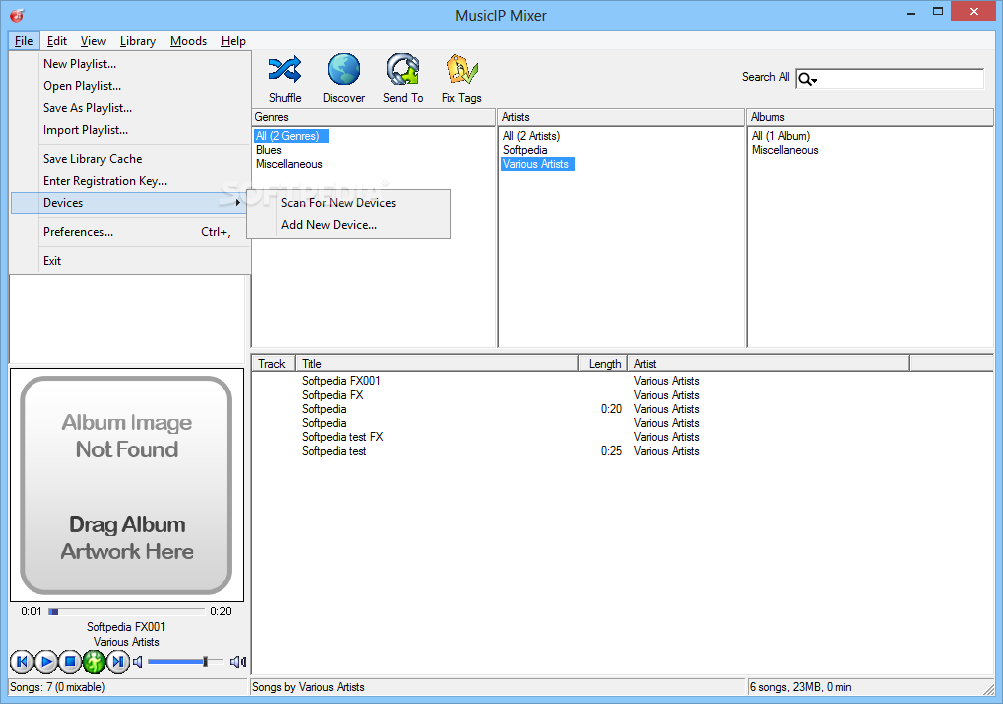Sort by the Title column header

tap(437, 364)
